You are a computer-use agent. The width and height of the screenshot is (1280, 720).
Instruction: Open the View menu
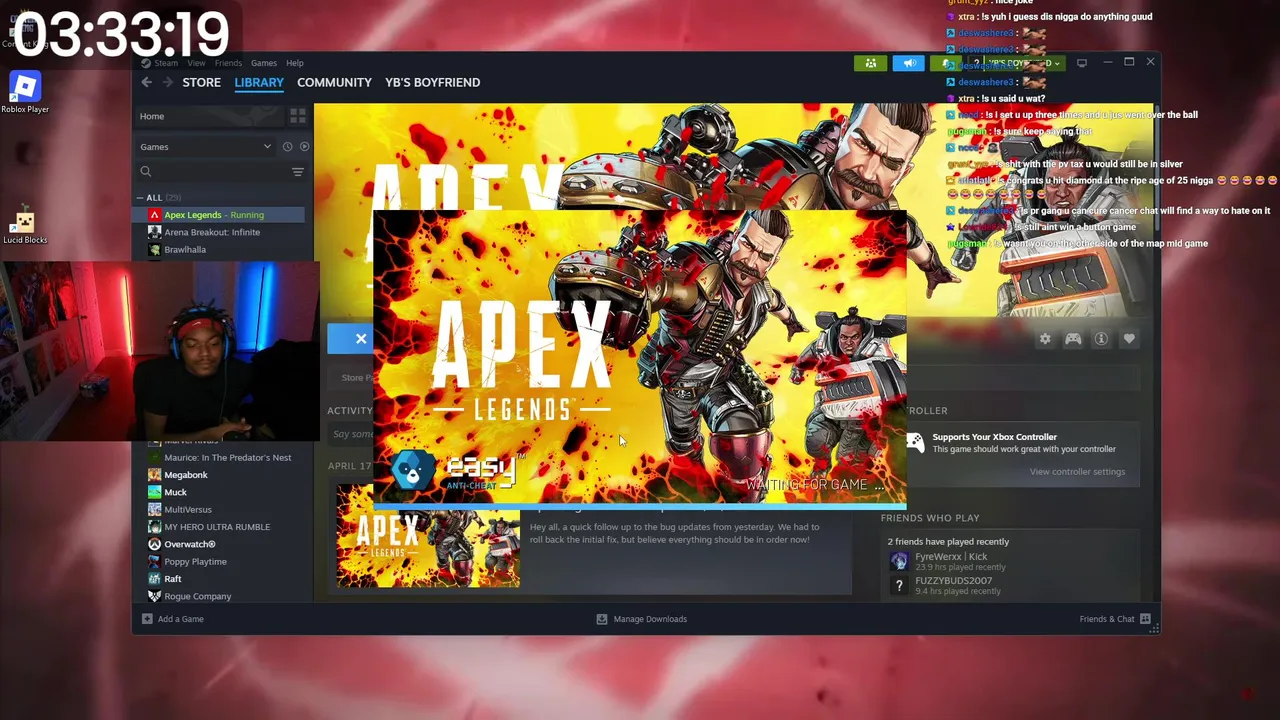[x=196, y=63]
